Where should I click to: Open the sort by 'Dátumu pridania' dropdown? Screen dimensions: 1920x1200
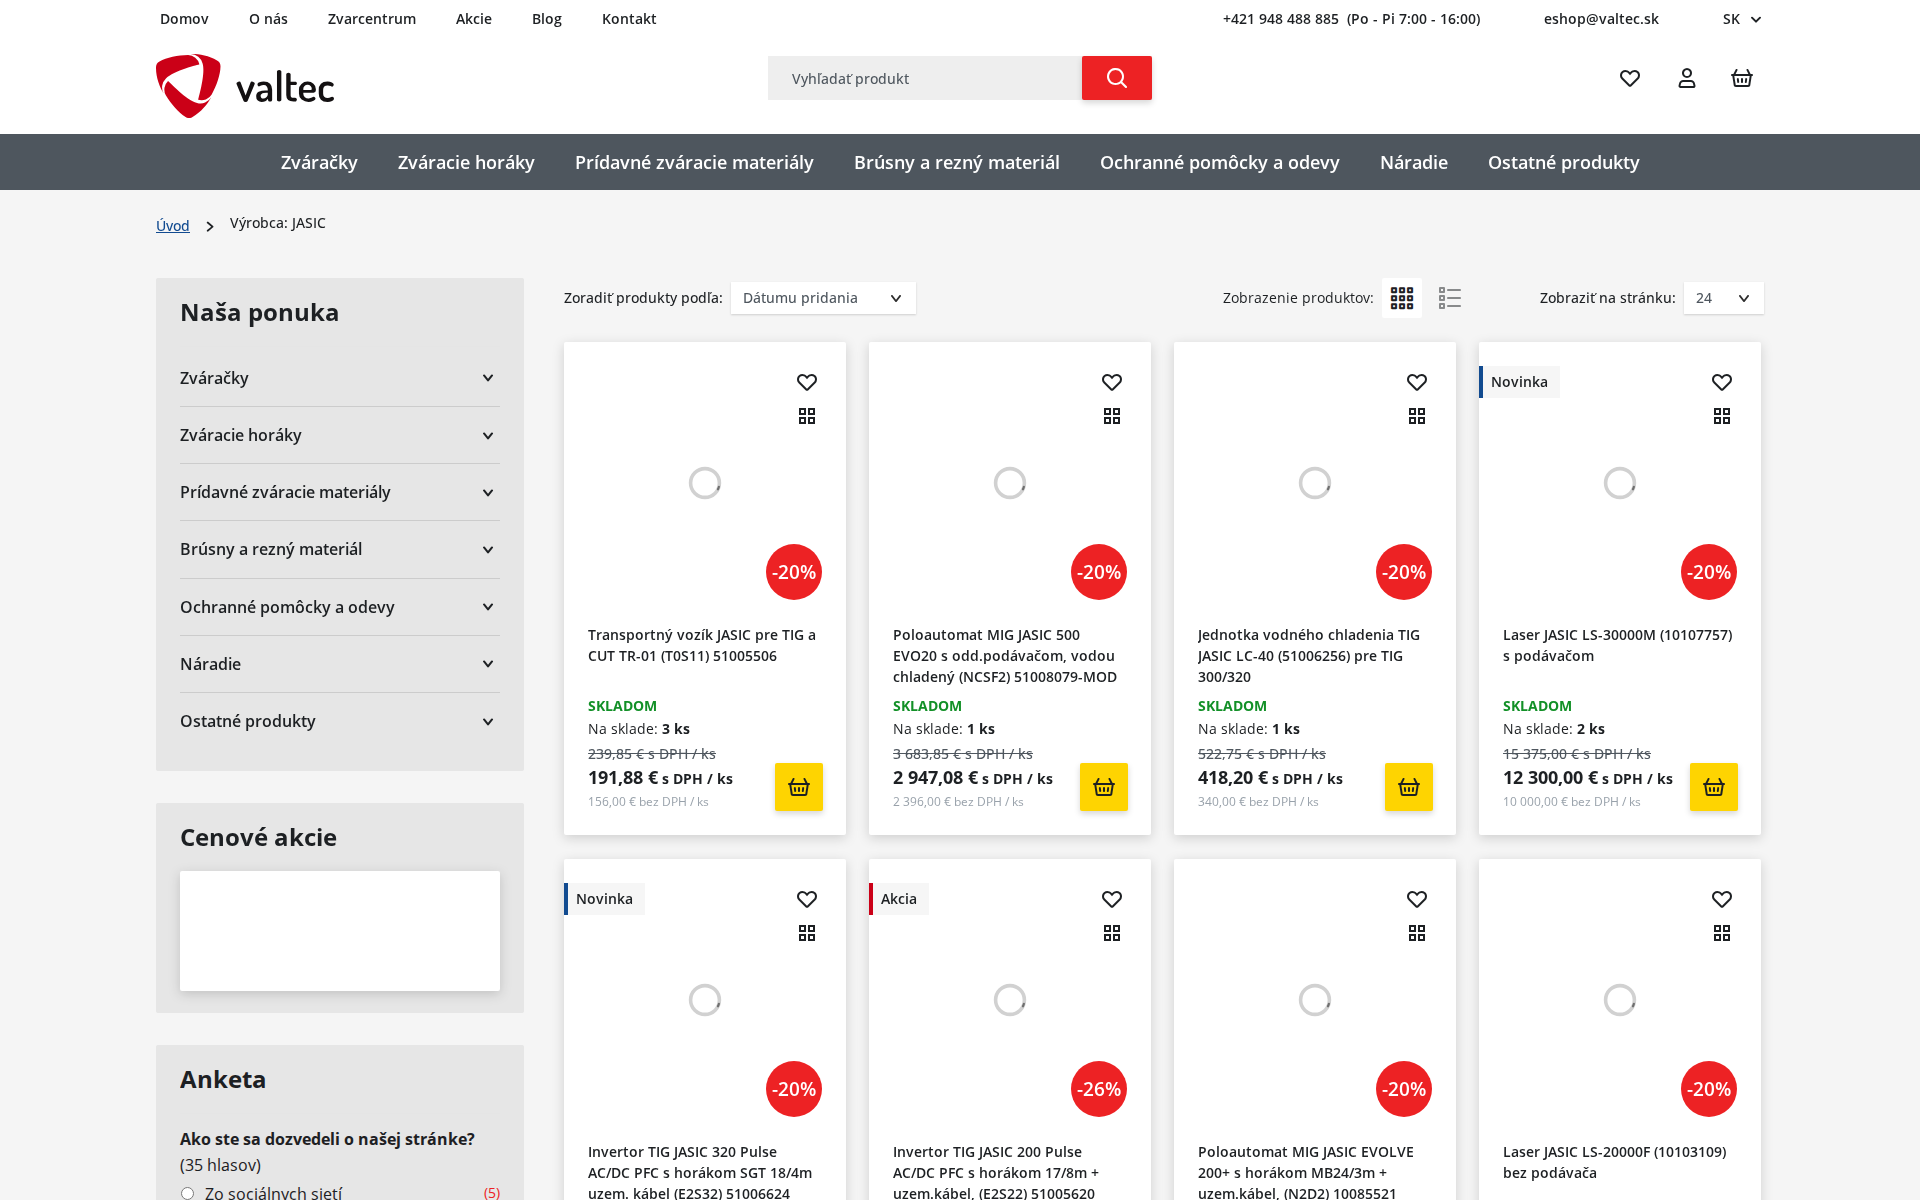[822, 298]
